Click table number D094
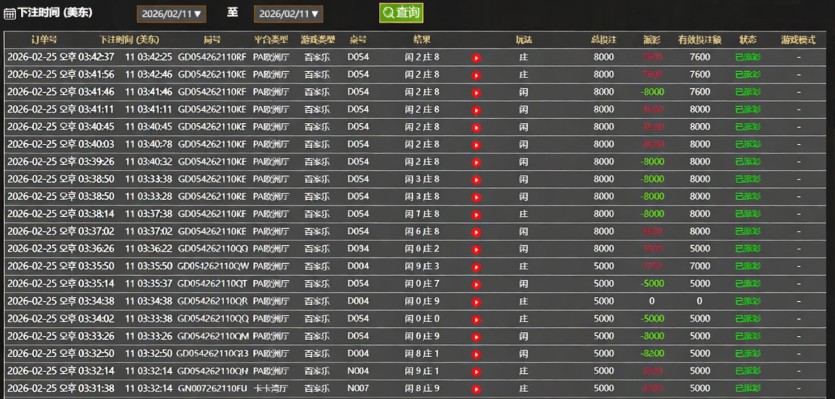 click(x=358, y=249)
